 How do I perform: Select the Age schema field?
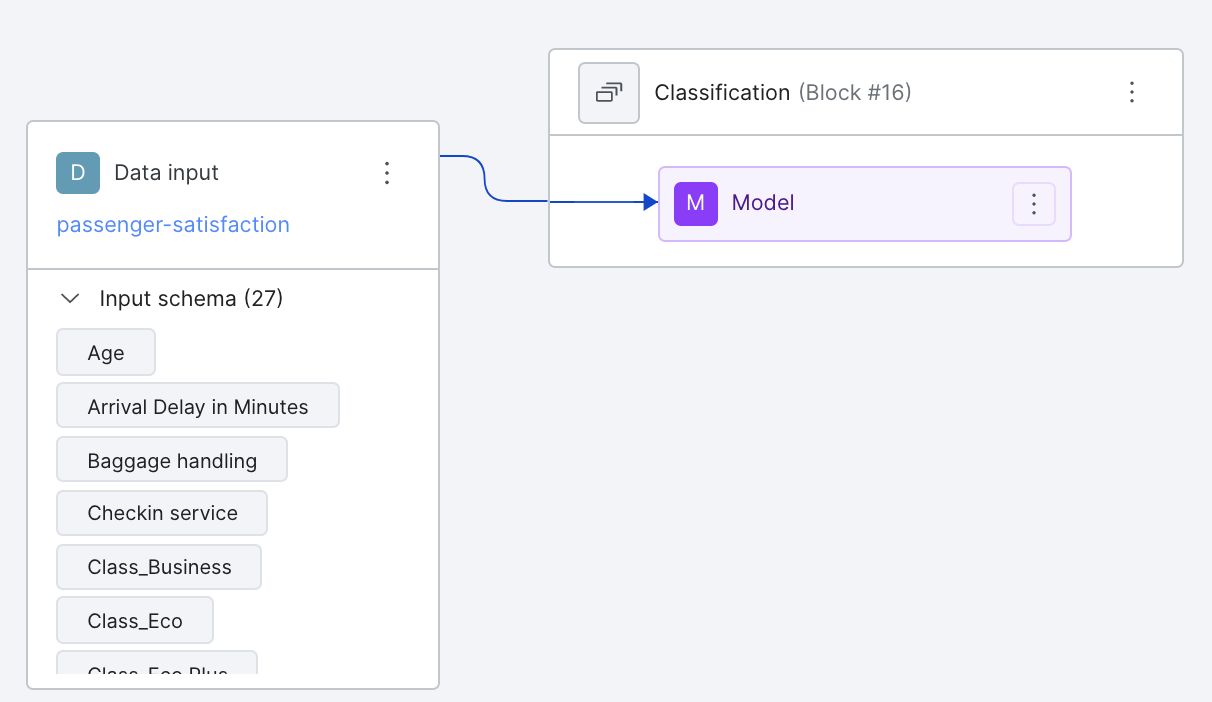point(106,352)
